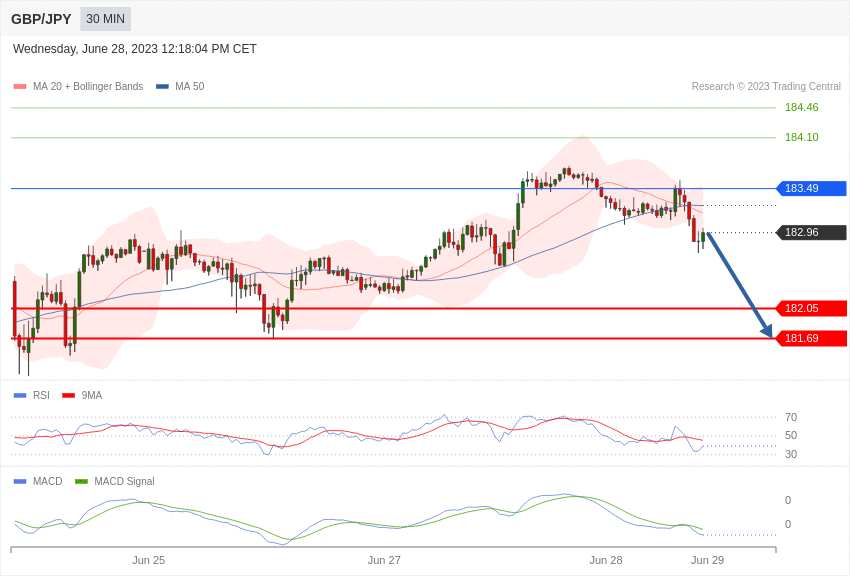Click the MA 20 + Bollinger Bands label
850x576 pixels.
click(88, 87)
